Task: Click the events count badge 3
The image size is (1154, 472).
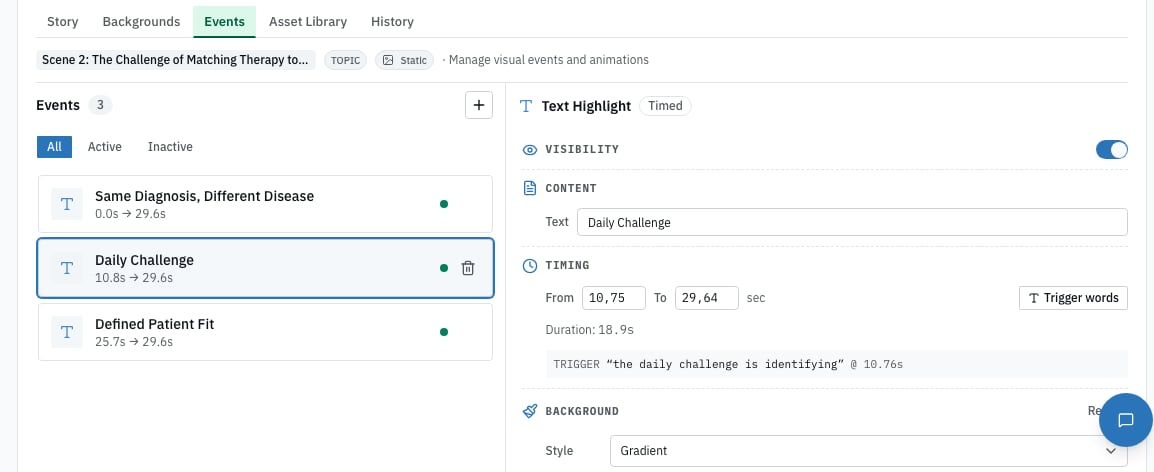Action: click(x=100, y=105)
